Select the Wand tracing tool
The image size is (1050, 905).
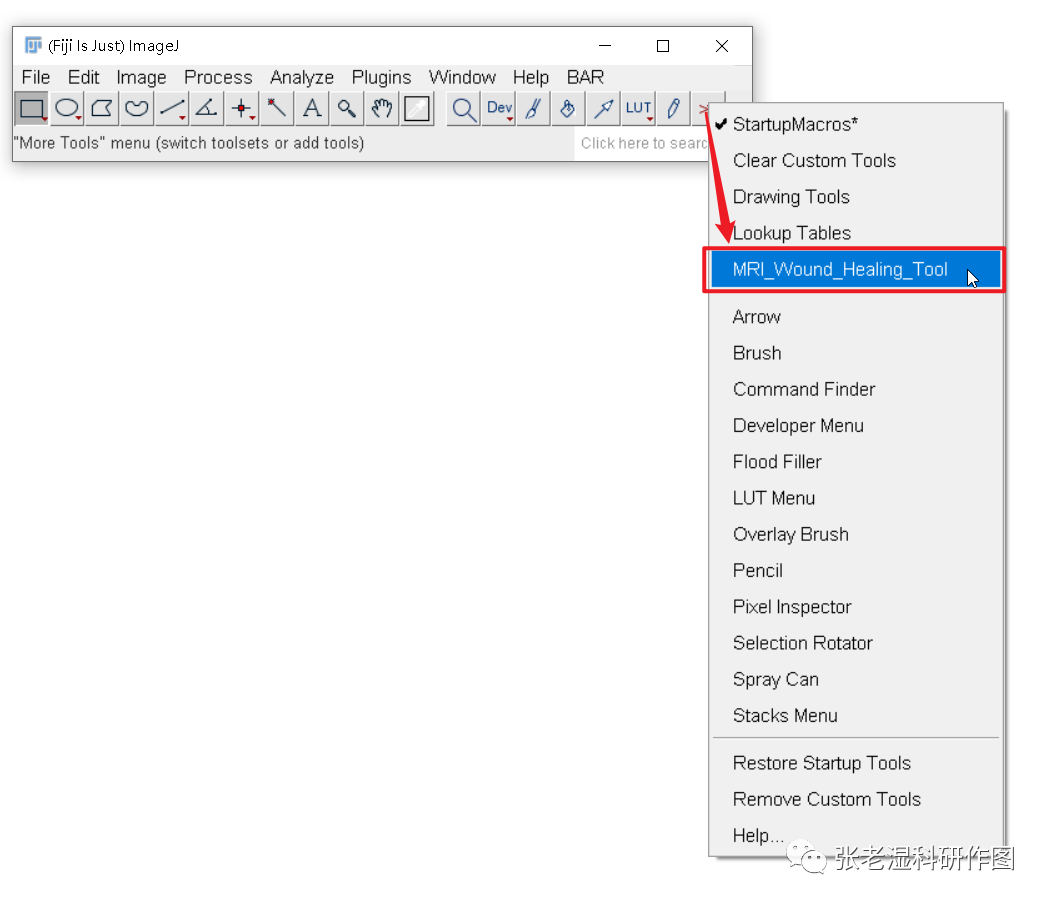coord(277,109)
